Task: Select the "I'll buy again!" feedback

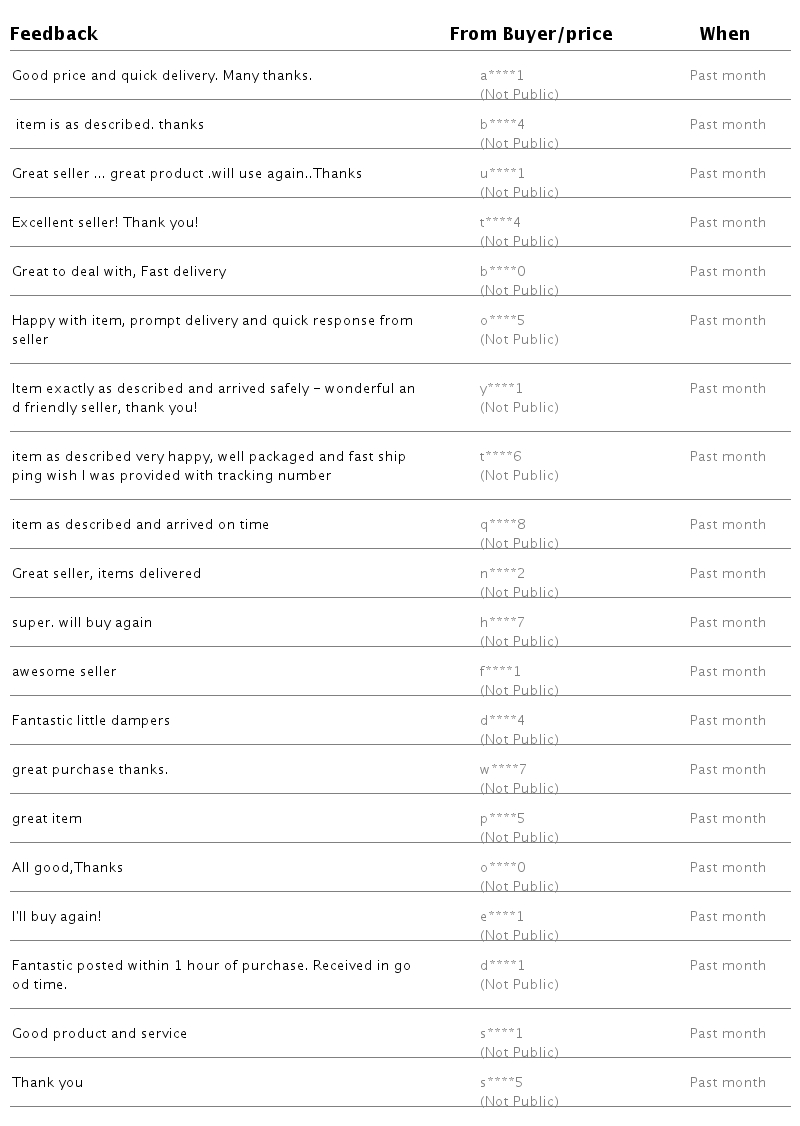Action: tap(56, 917)
